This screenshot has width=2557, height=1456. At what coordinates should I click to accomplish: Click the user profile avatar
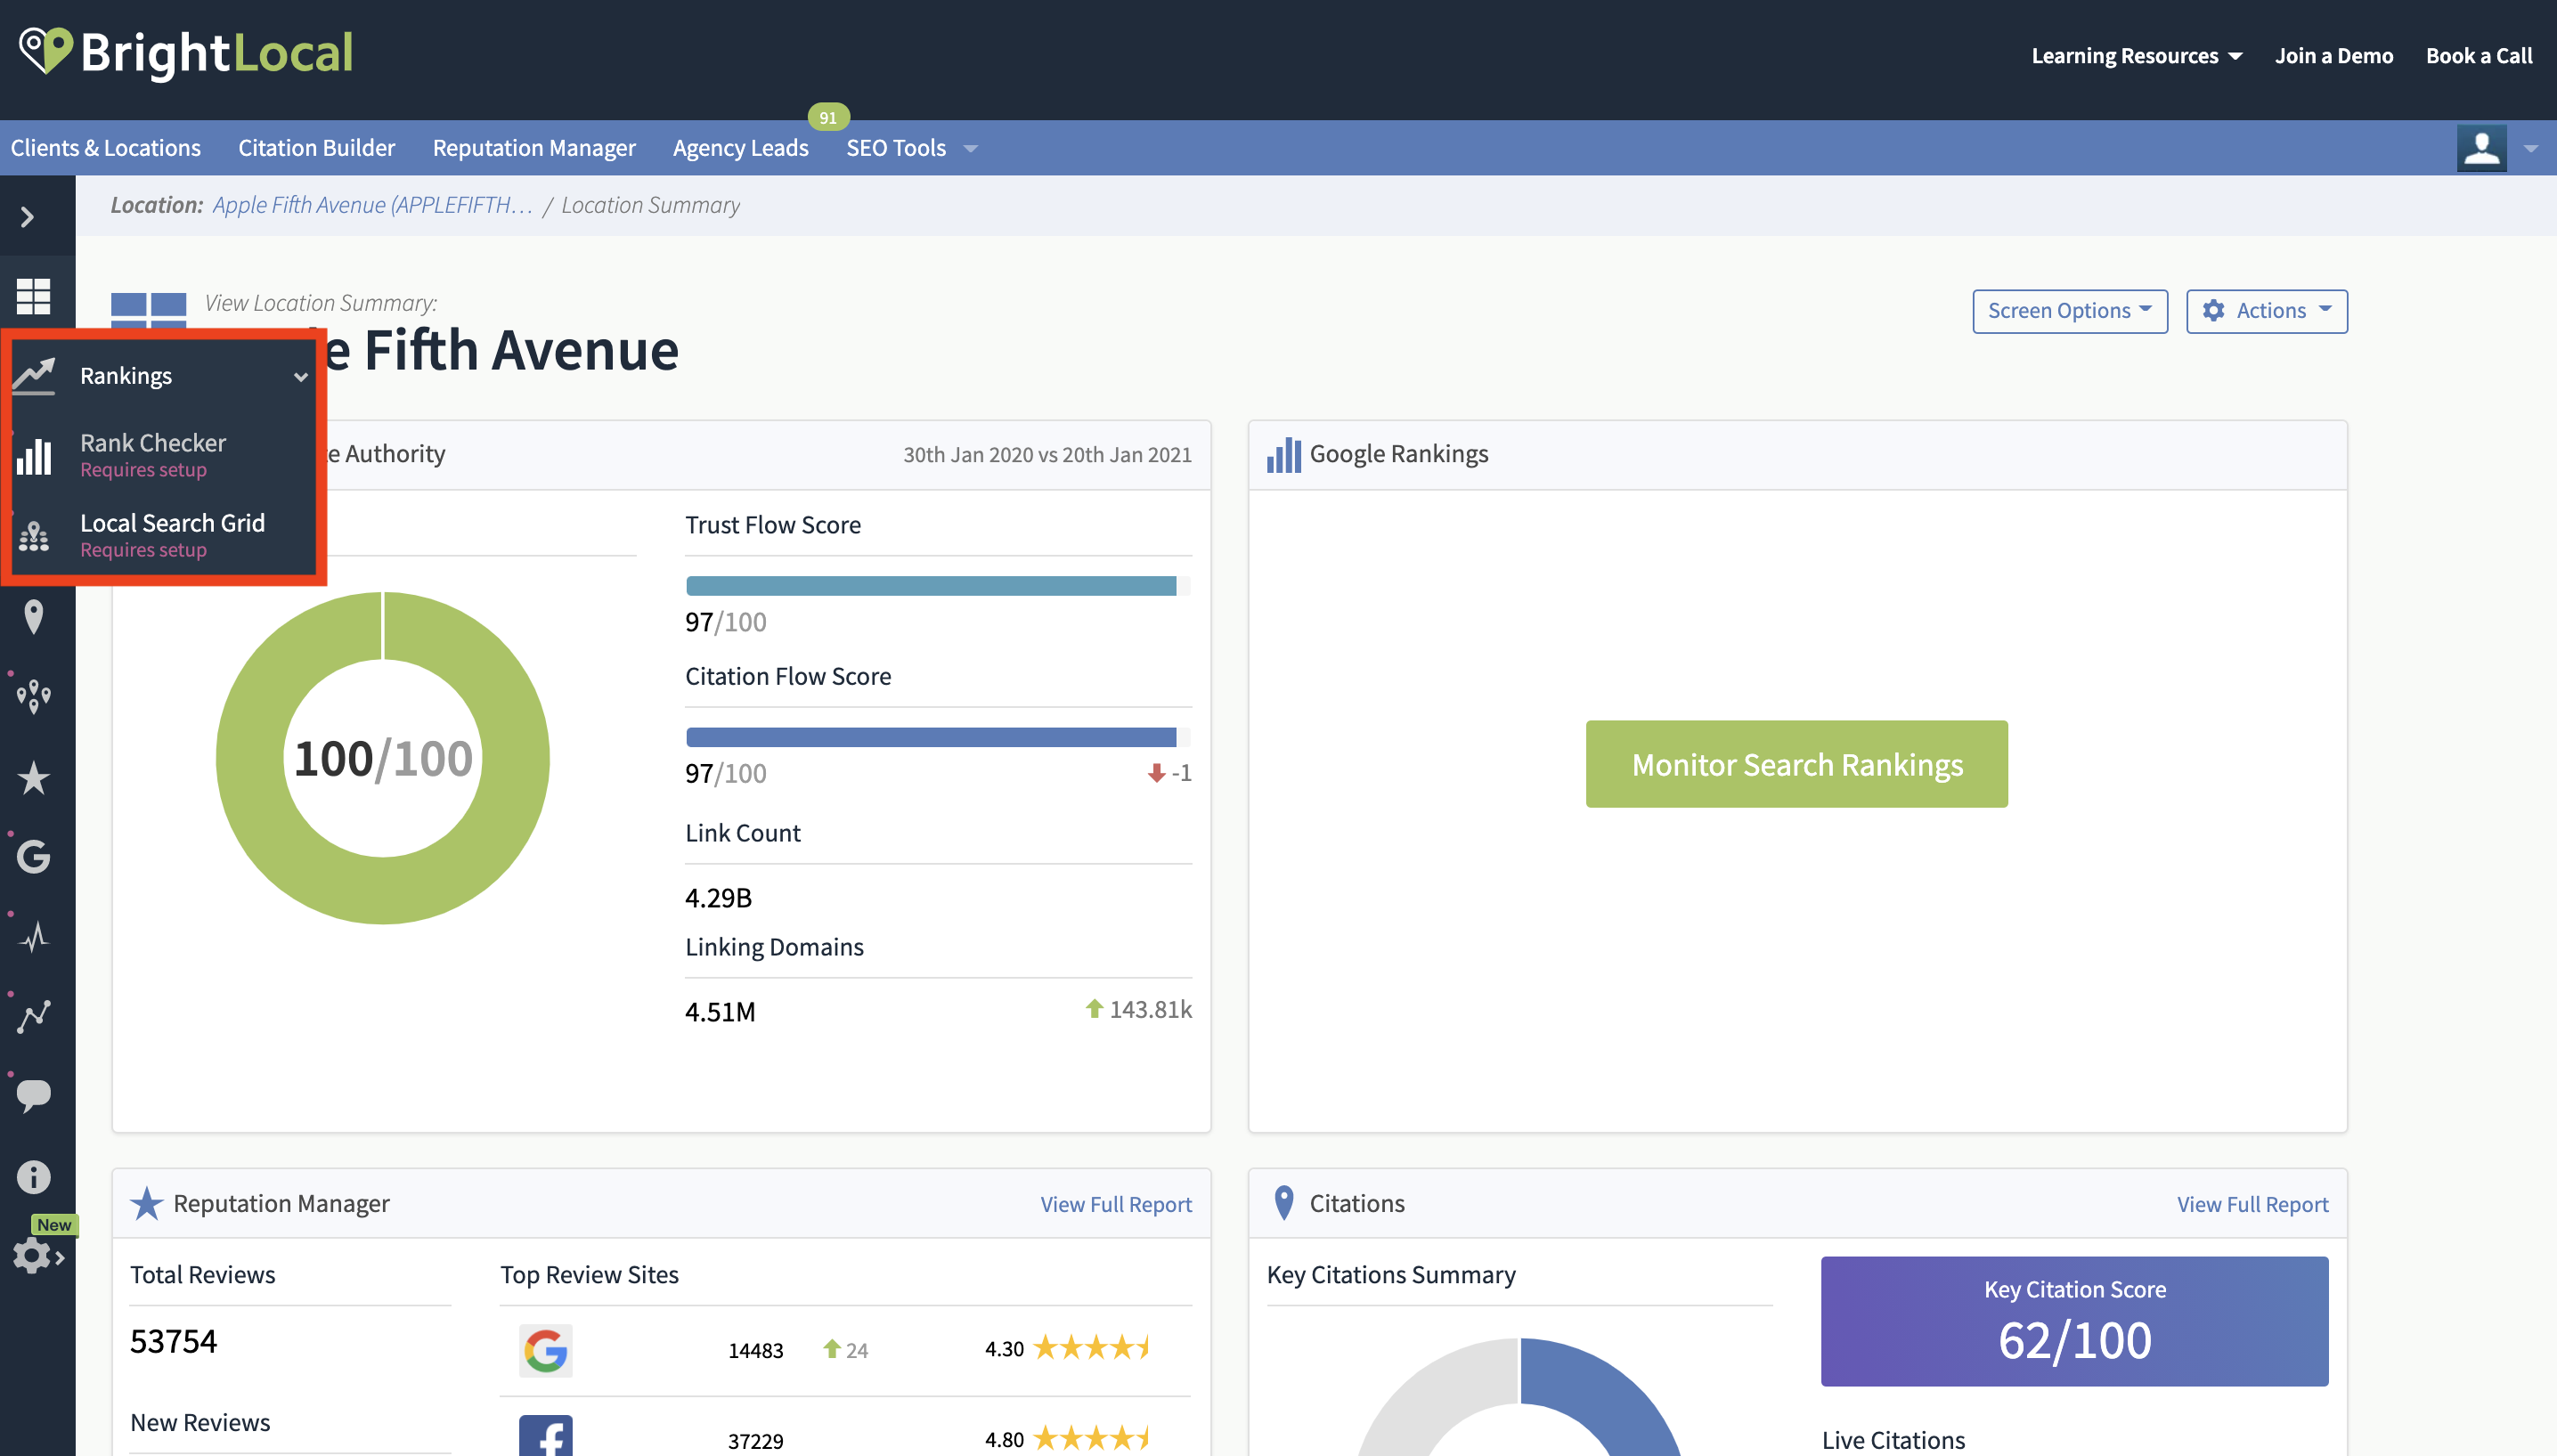[2481, 148]
